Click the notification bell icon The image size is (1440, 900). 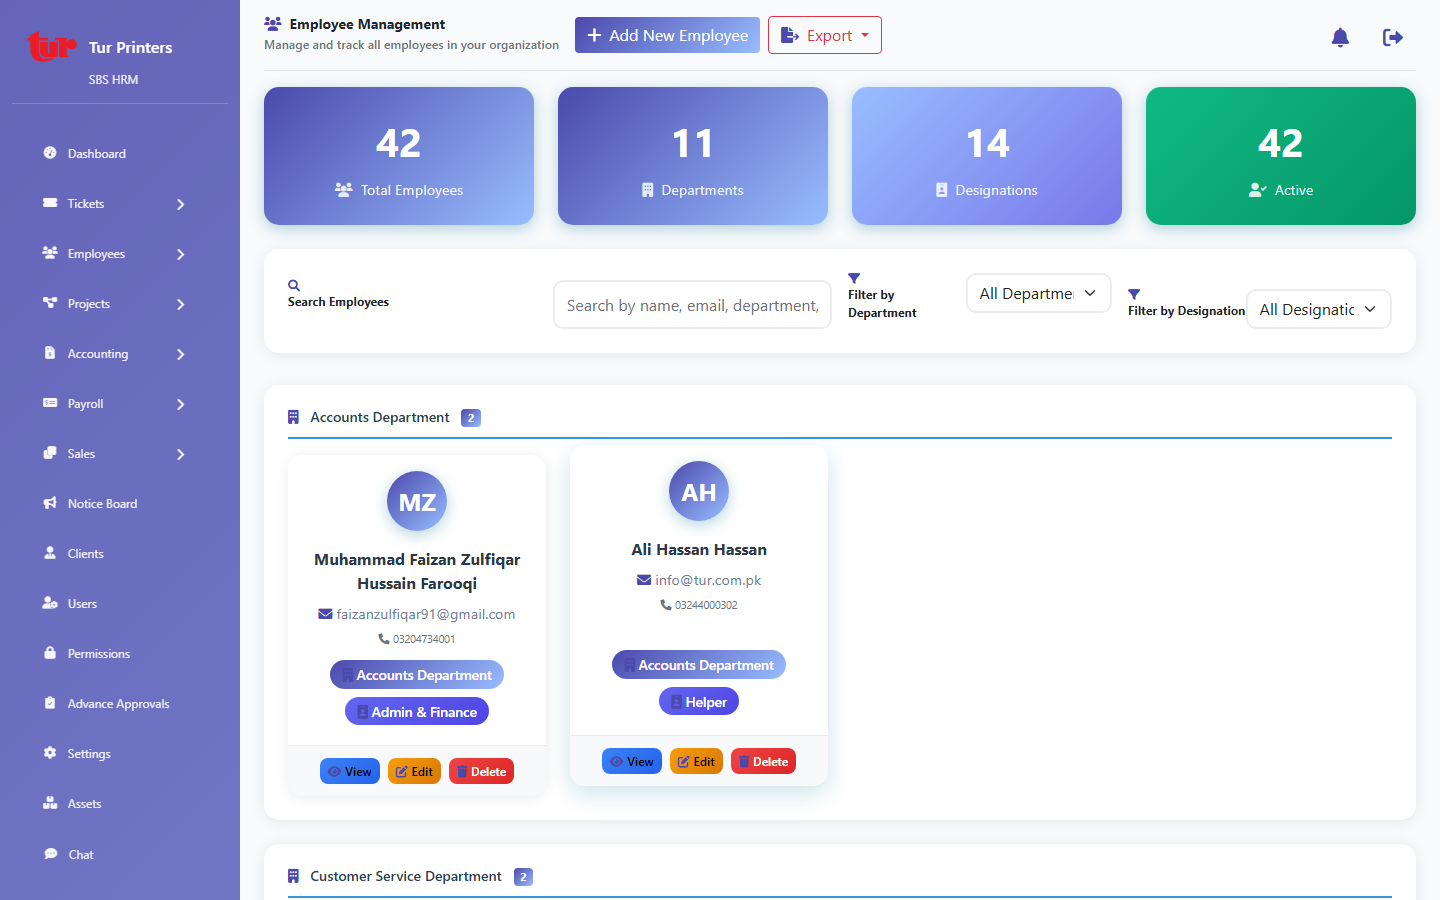(1340, 38)
